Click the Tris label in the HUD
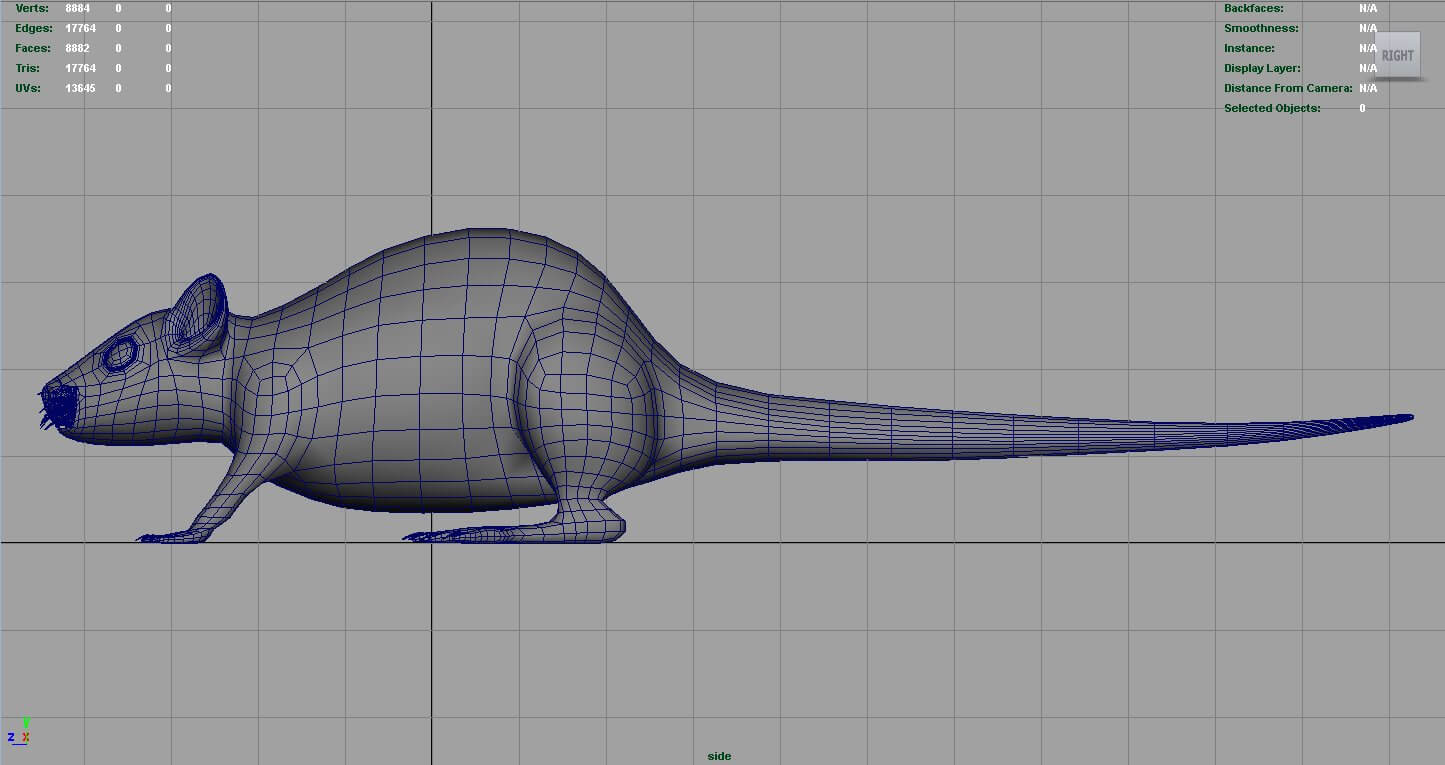Screen dimensions: 1445x765 tap(28, 68)
